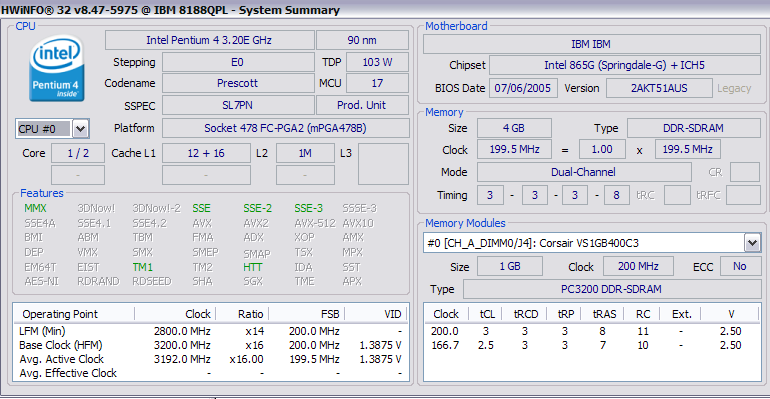Image resolution: width=770 pixels, height=399 pixels.
Task: Click the motherboard name field IBM IBM
Action: click(592, 44)
